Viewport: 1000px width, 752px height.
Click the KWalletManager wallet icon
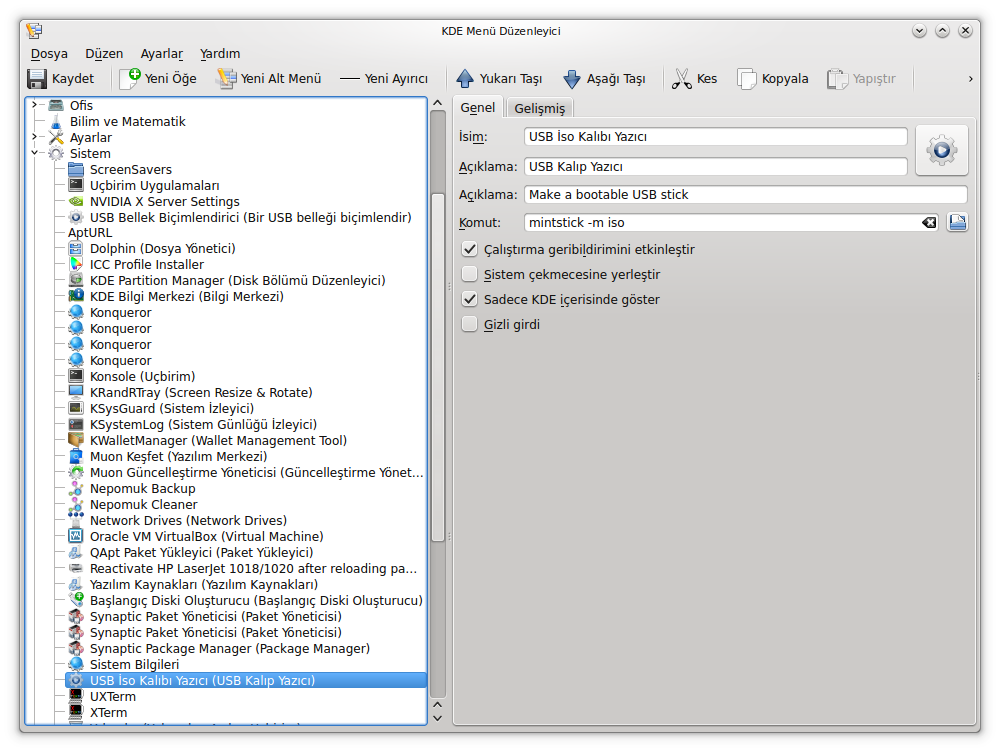pyautogui.click(x=76, y=440)
